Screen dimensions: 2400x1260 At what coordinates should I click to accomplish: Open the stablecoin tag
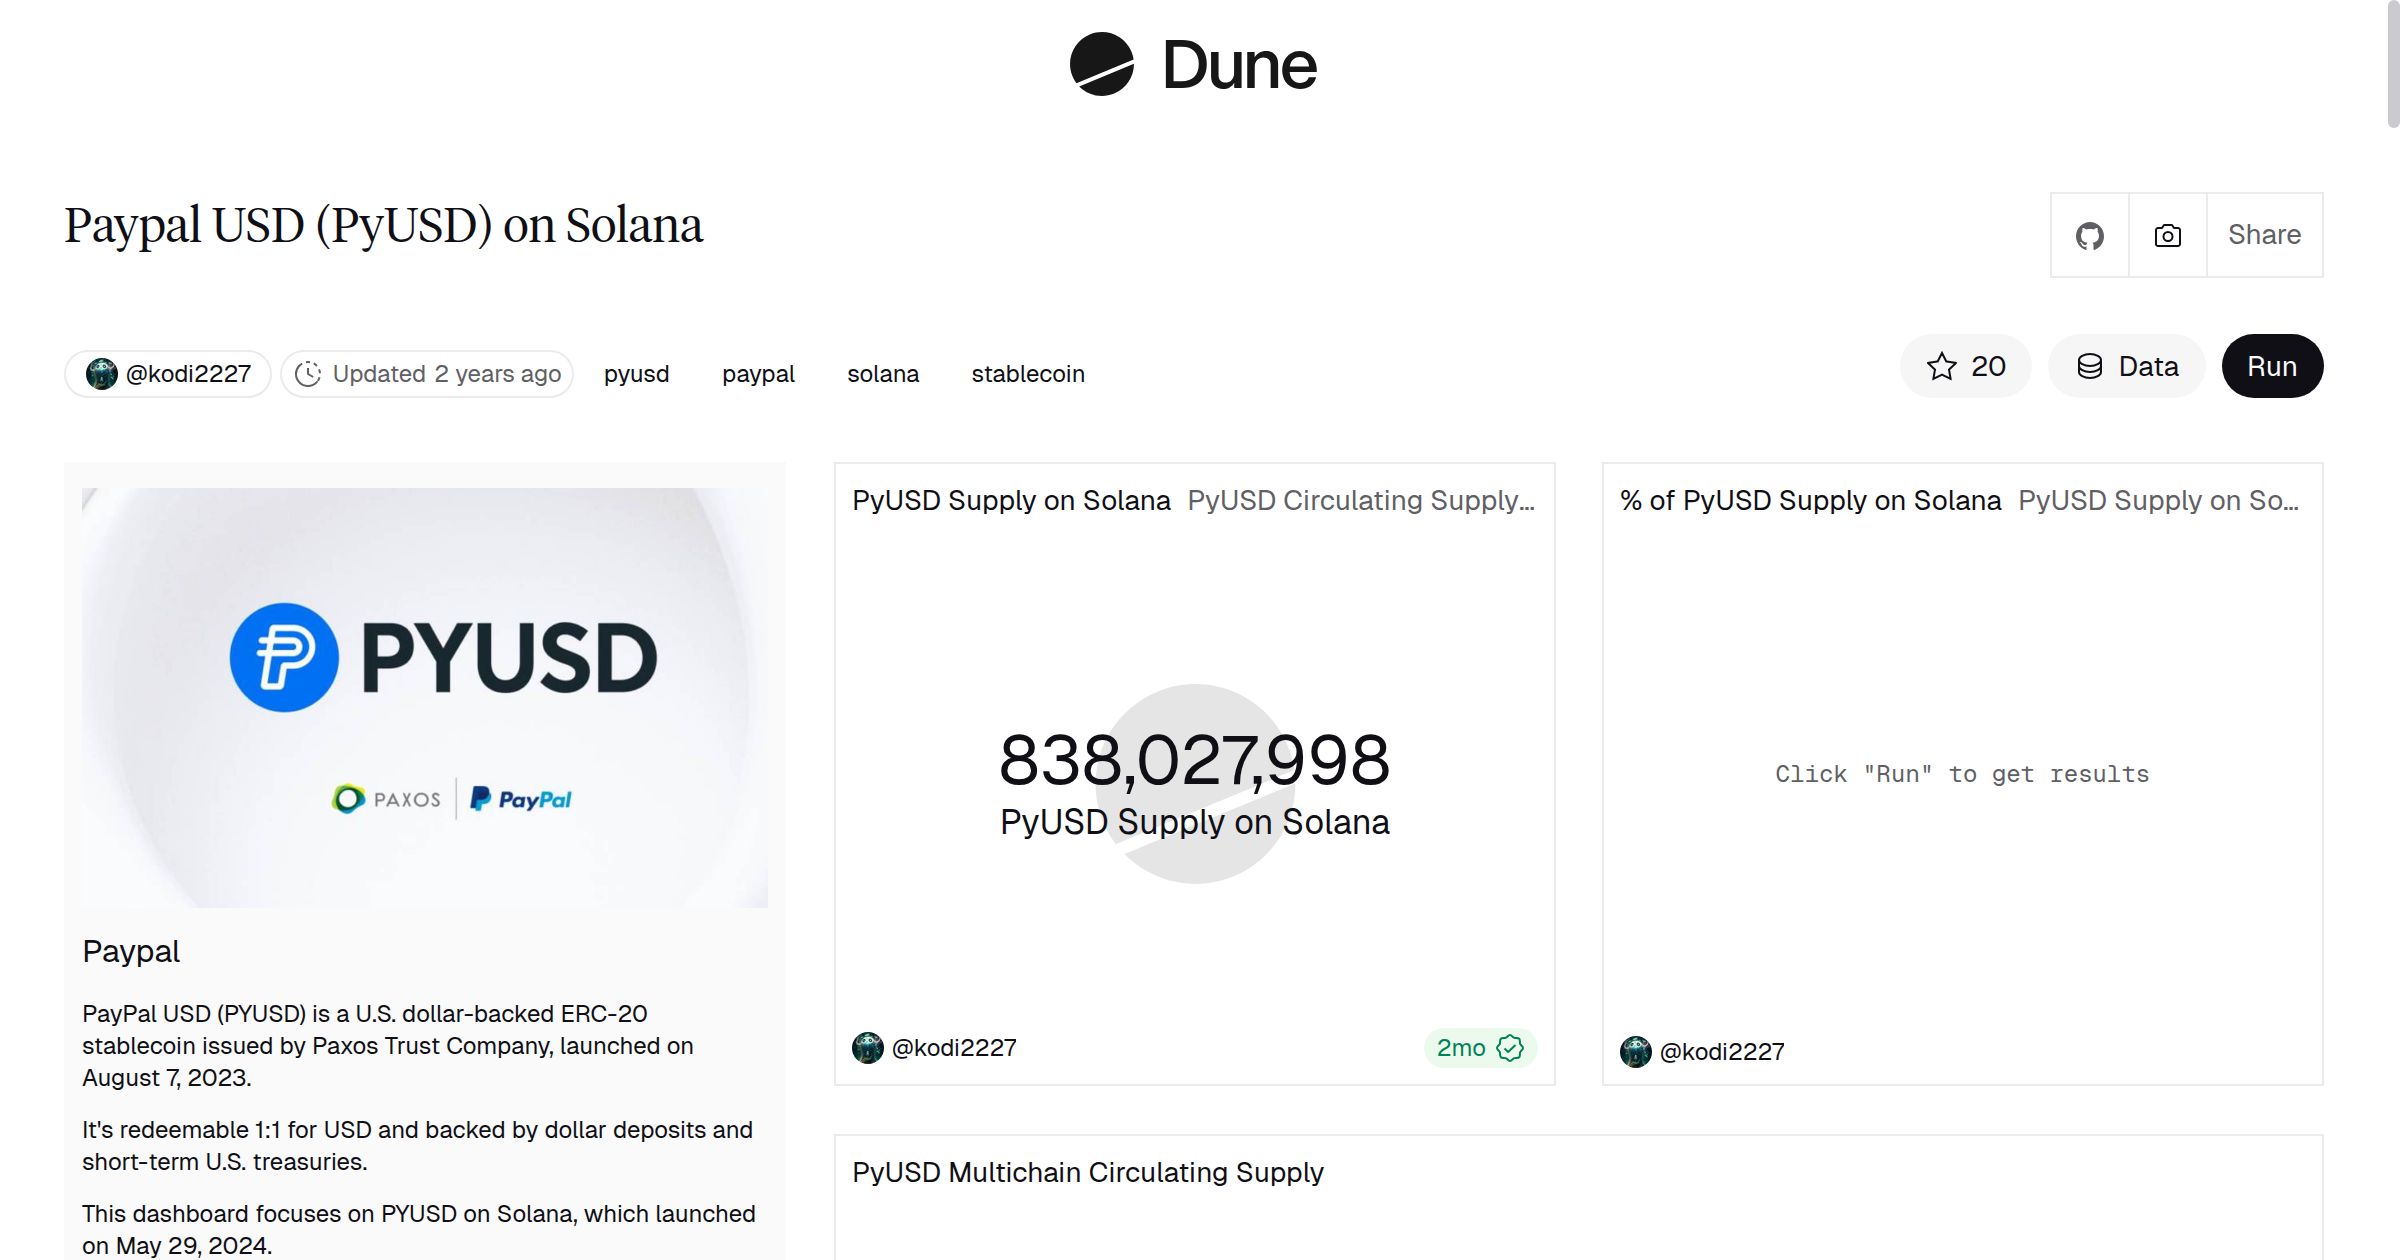pos(1028,373)
